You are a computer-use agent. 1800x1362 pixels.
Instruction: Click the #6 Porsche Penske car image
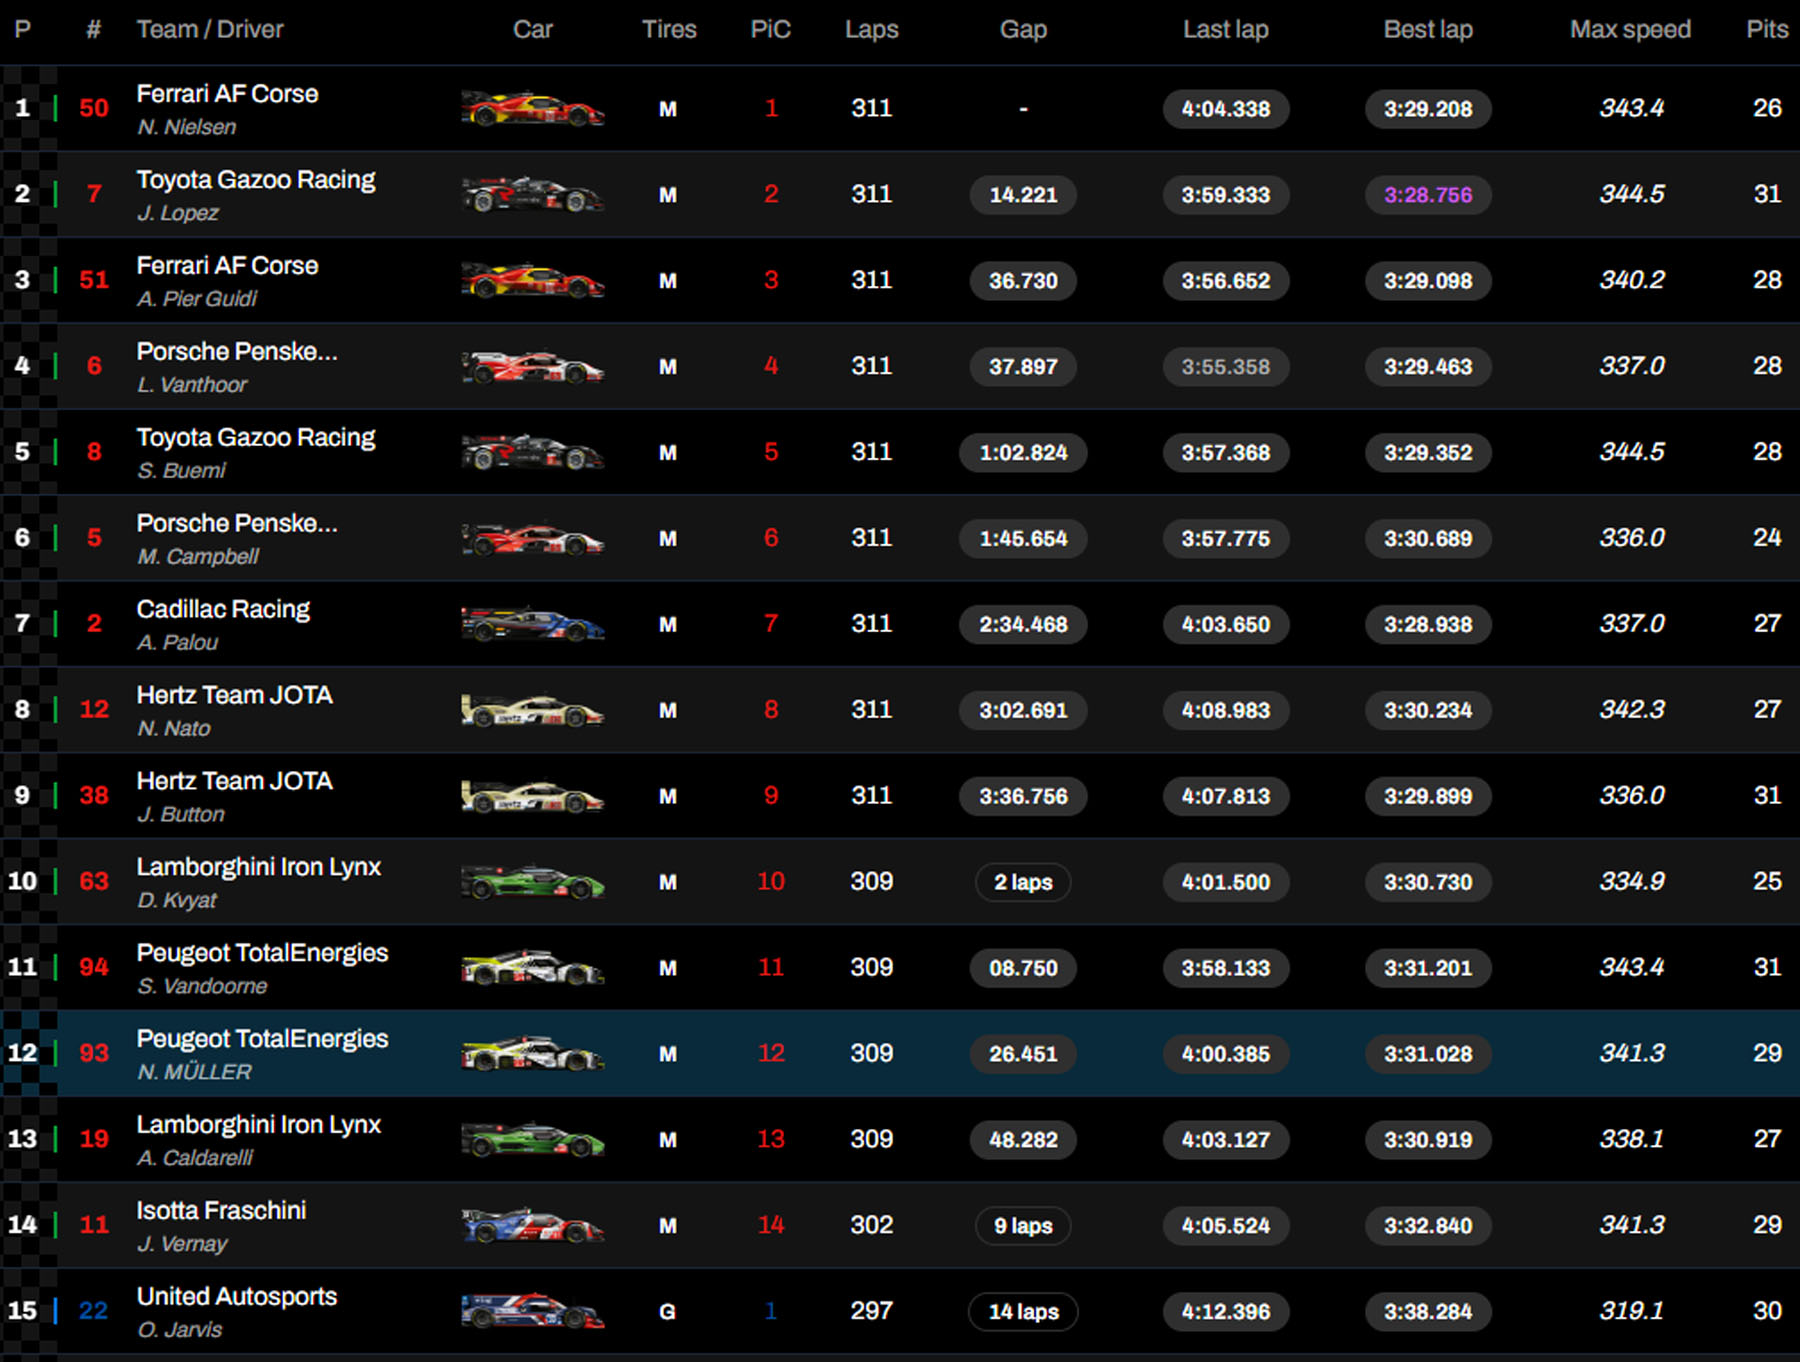[532, 366]
